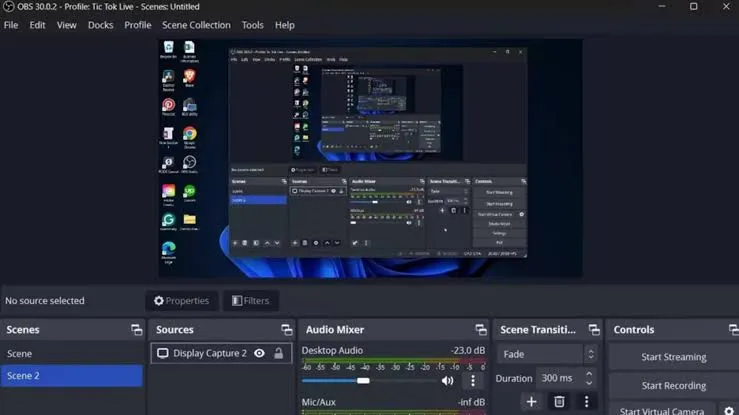Image resolution: width=739 pixels, height=415 pixels.
Task: Click the Grammarly icon in the preview
Action: click(168, 221)
